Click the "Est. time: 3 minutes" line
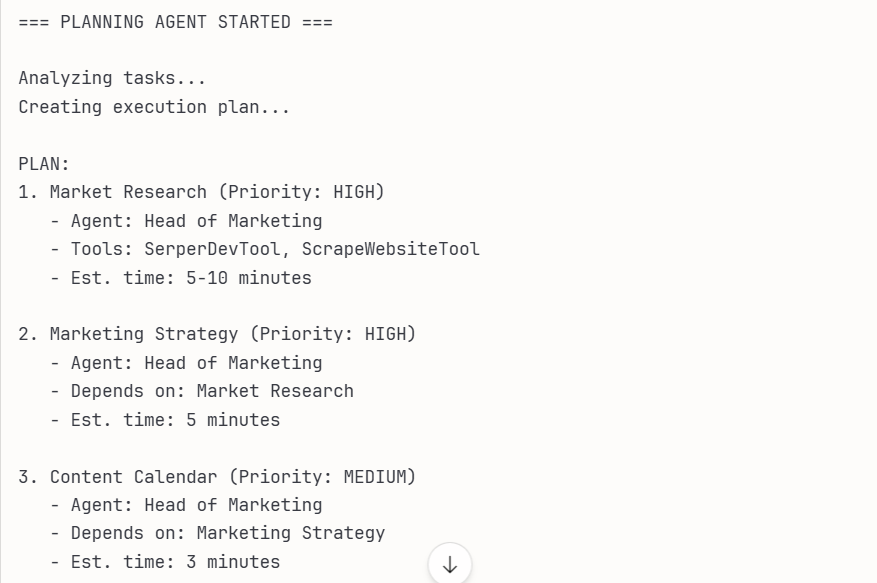Screen dimensions: 877x583 165,562
